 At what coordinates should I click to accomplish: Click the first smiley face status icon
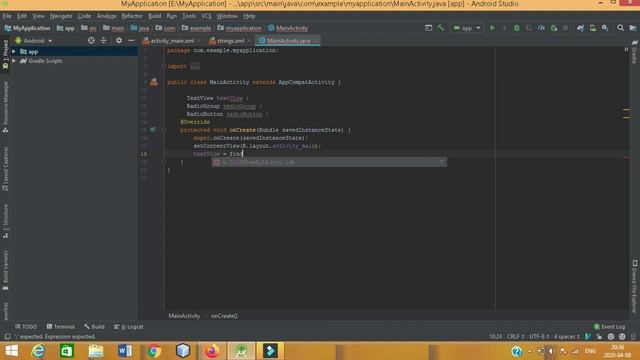point(611,337)
